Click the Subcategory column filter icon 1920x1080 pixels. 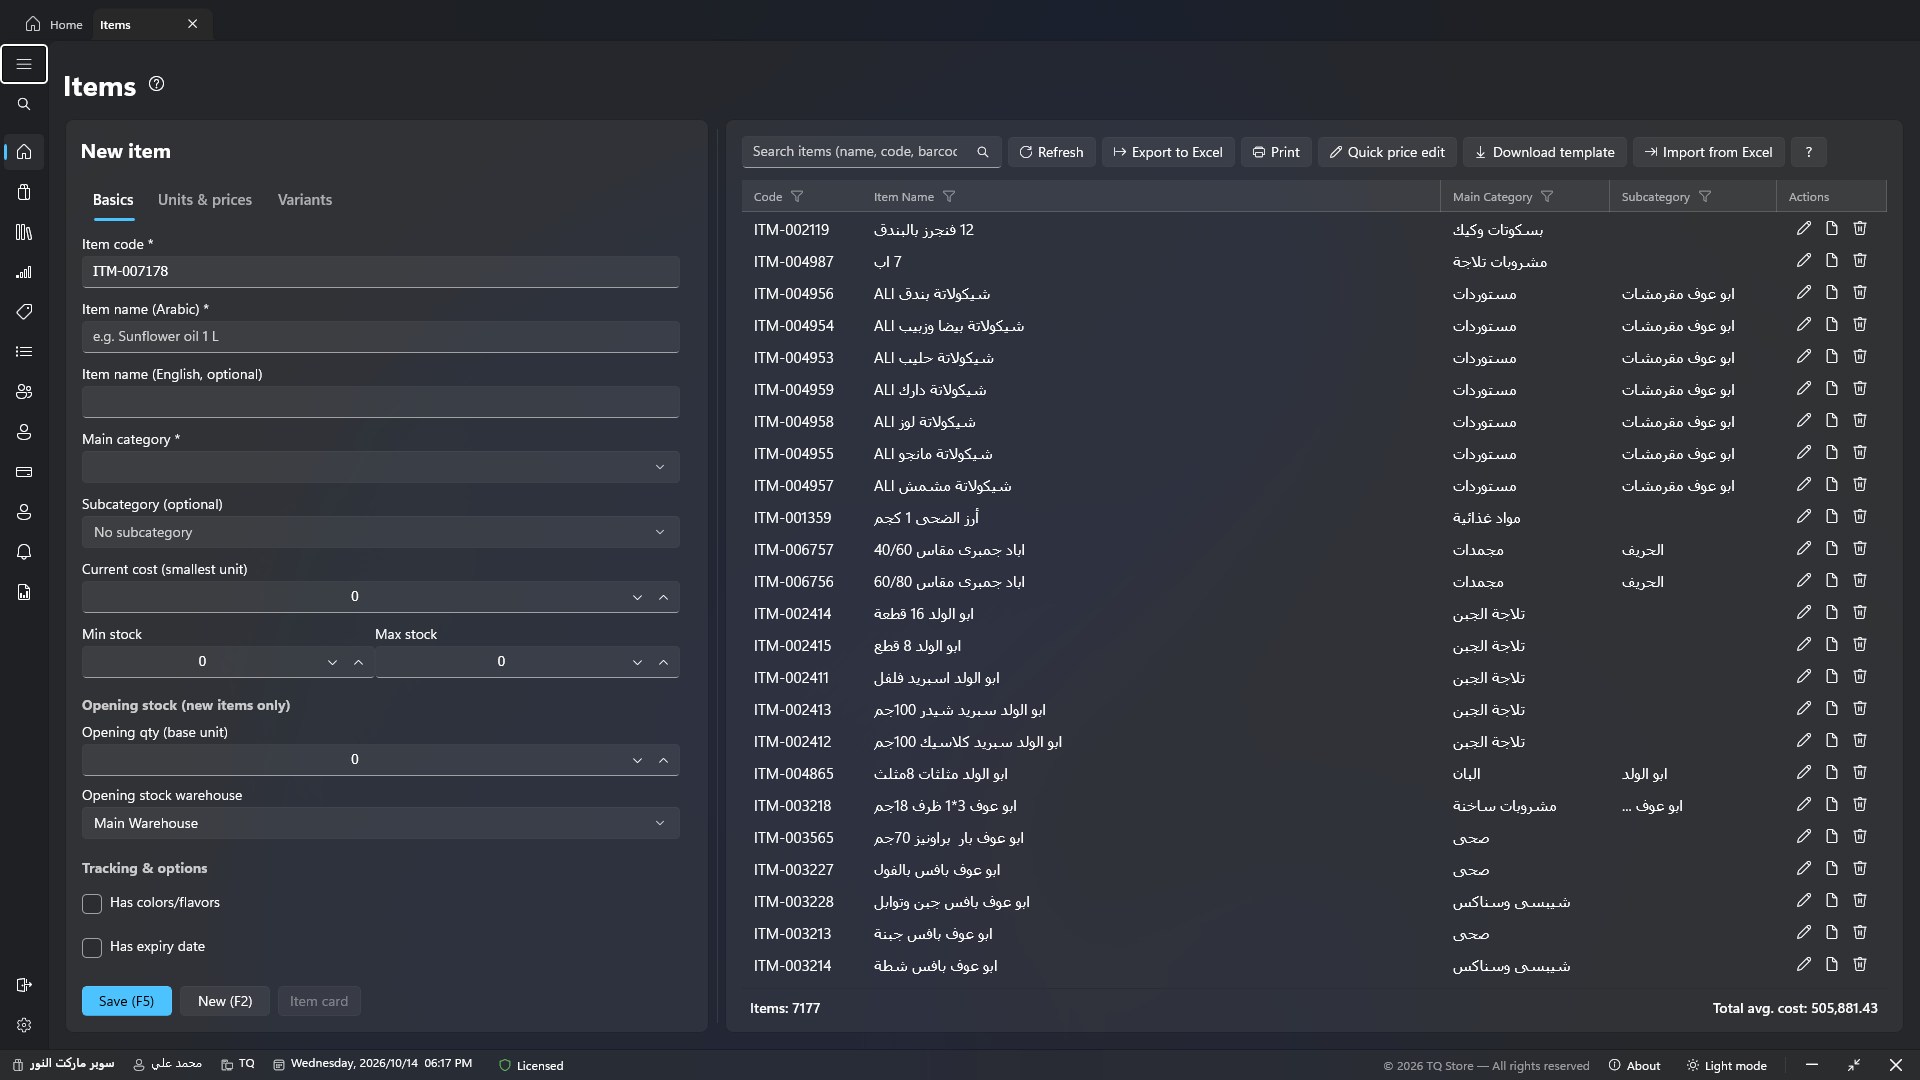pos(1705,197)
